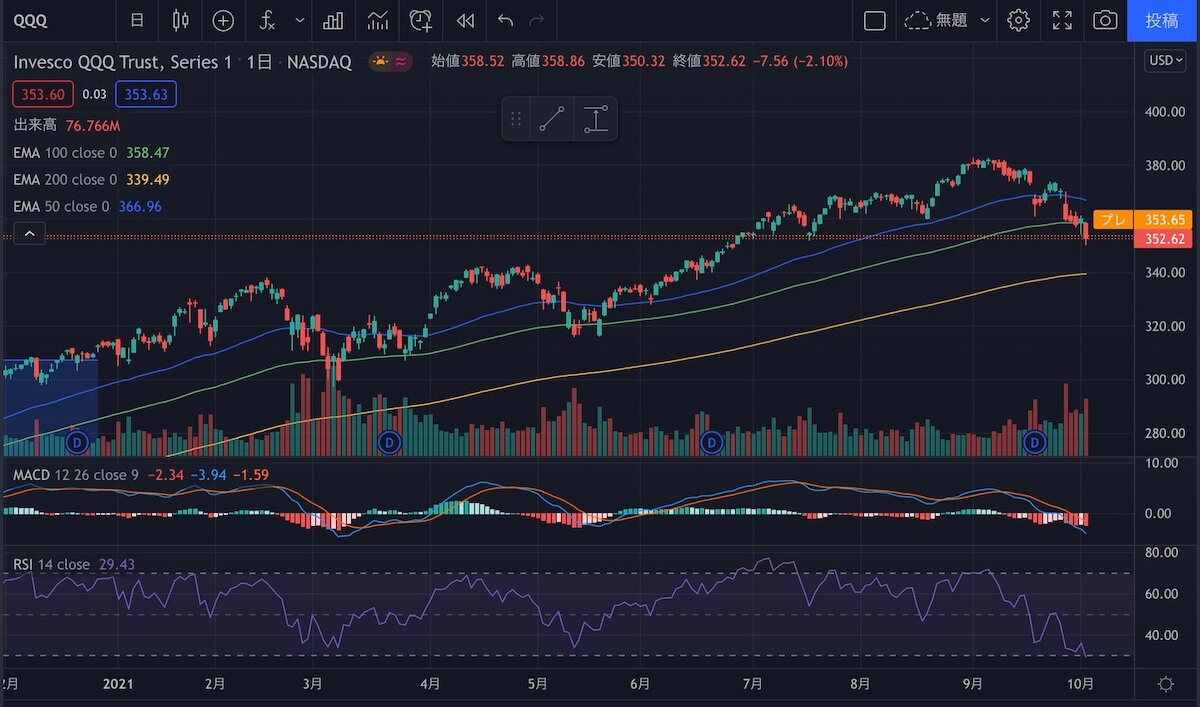Viewport: 1200px width, 707px height.
Task: Open candlestick chart style selector
Action: (x=180, y=20)
